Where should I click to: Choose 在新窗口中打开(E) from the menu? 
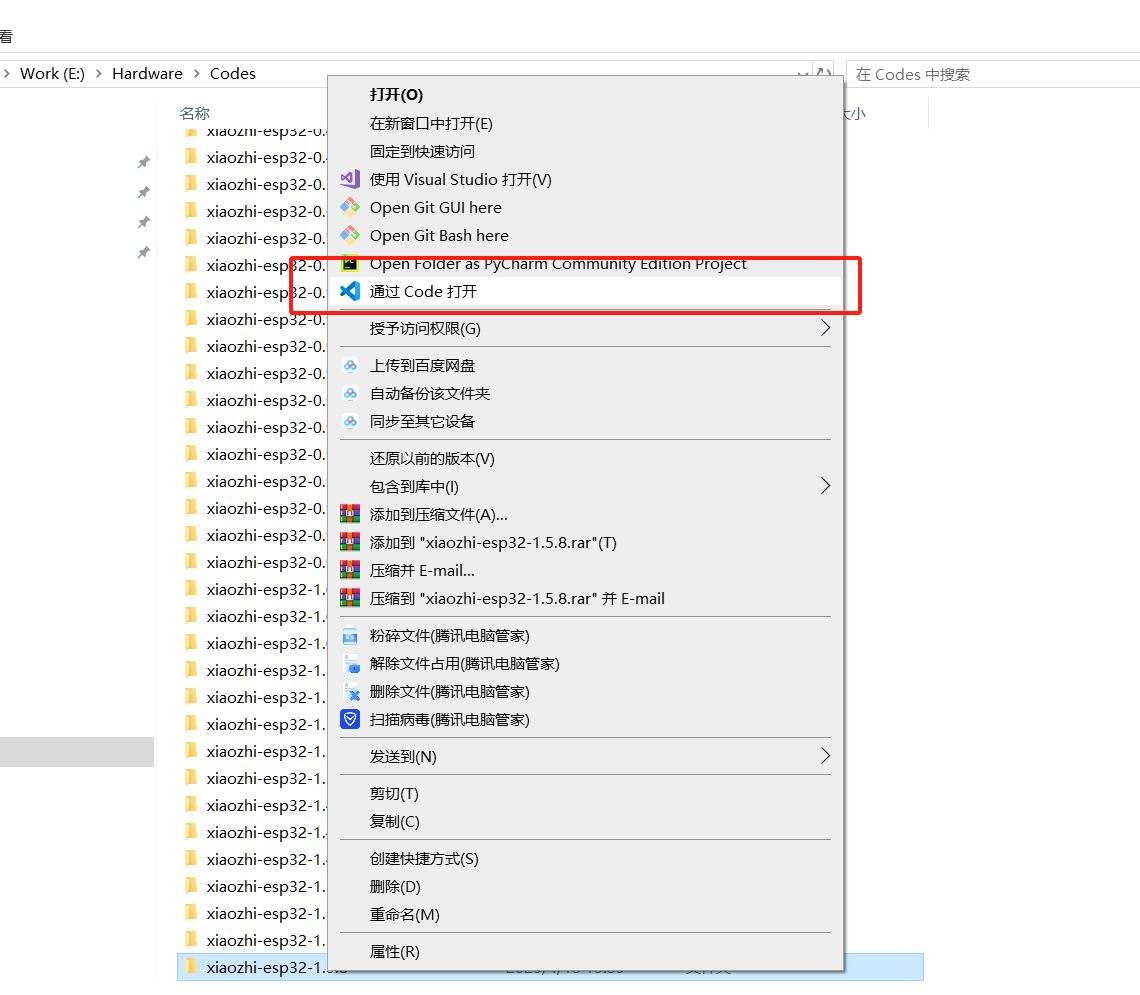(x=431, y=124)
